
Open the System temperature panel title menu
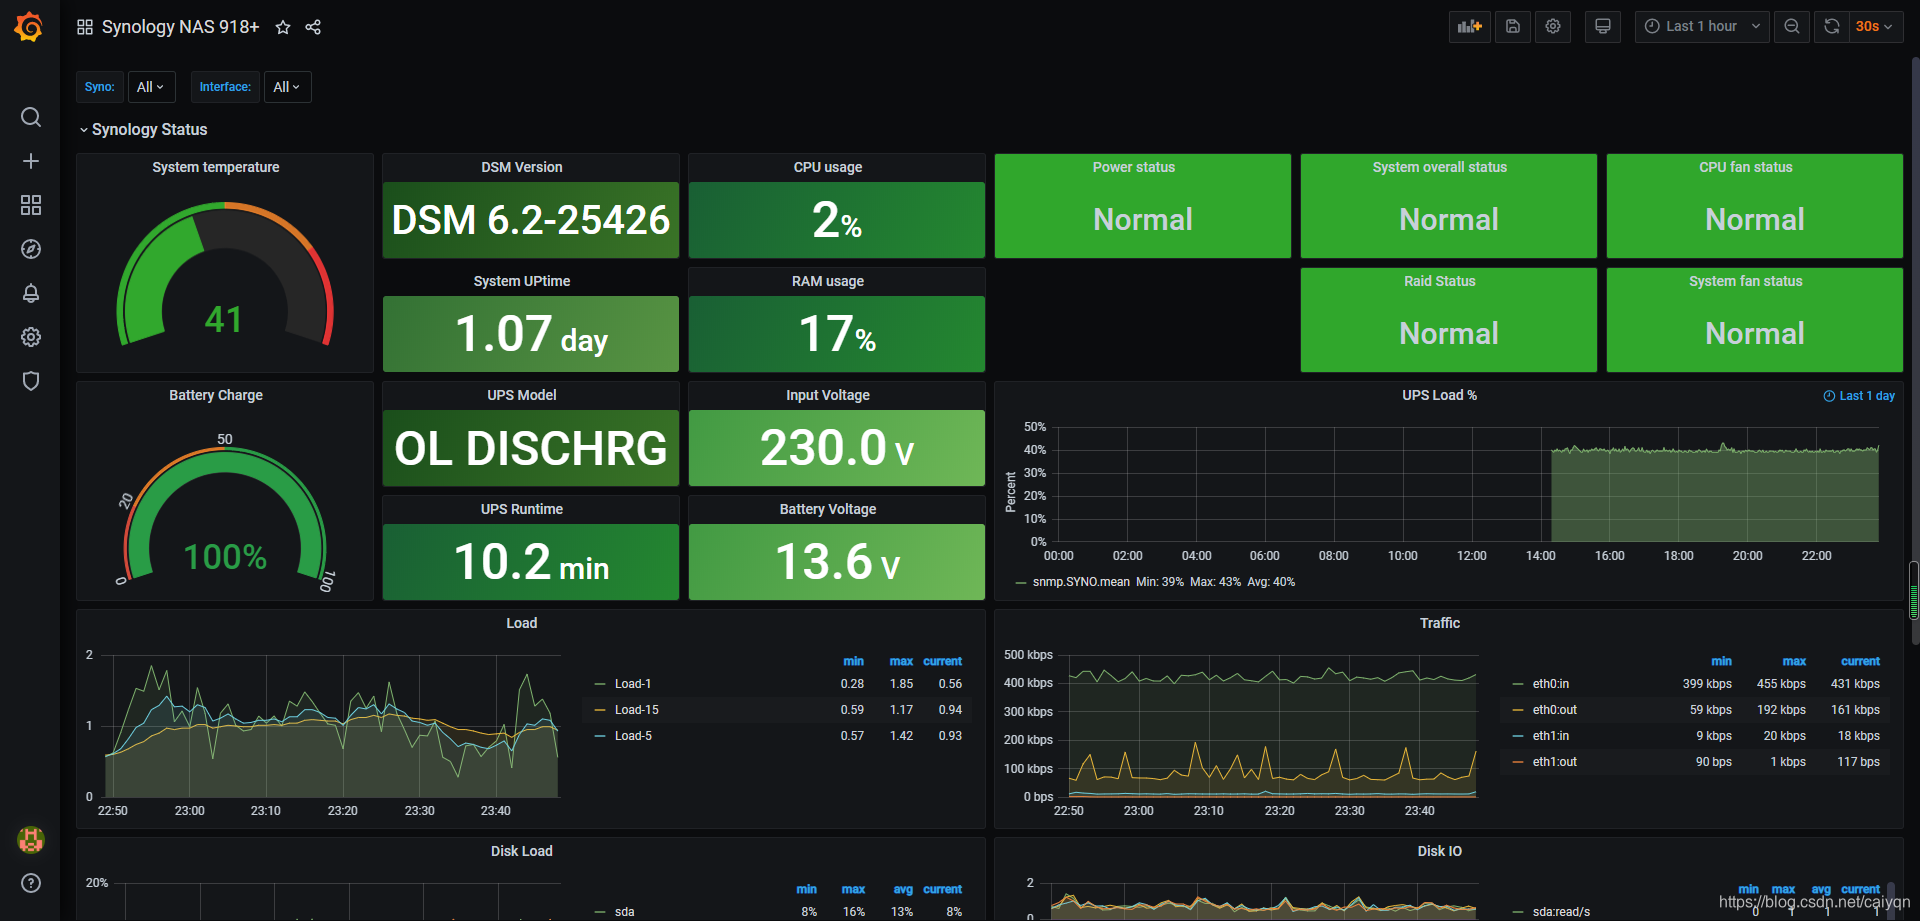[x=216, y=167]
